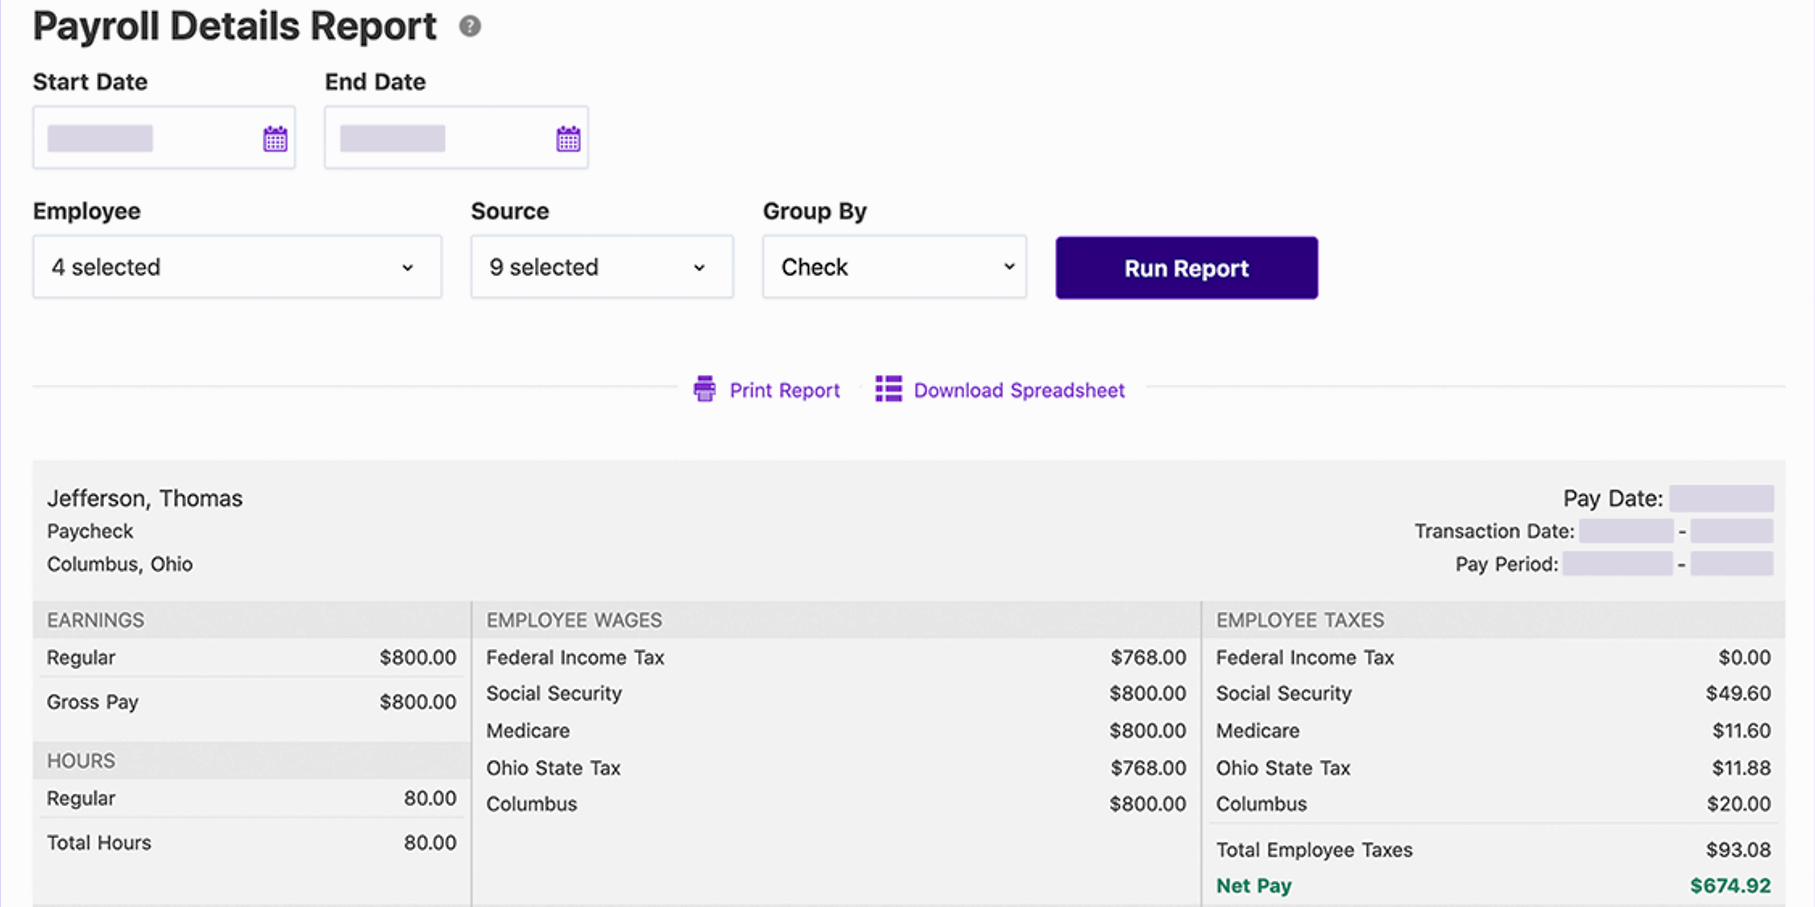
Task: Open the End Date calendar picker icon
Action: [x=567, y=138]
